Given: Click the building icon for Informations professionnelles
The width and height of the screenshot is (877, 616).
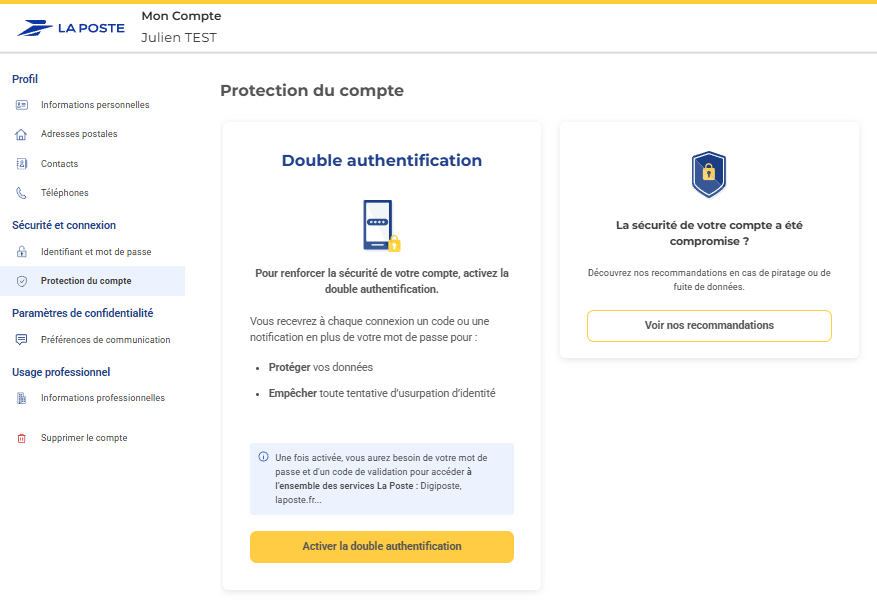Looking at the screenshot, I should point(22,398).
